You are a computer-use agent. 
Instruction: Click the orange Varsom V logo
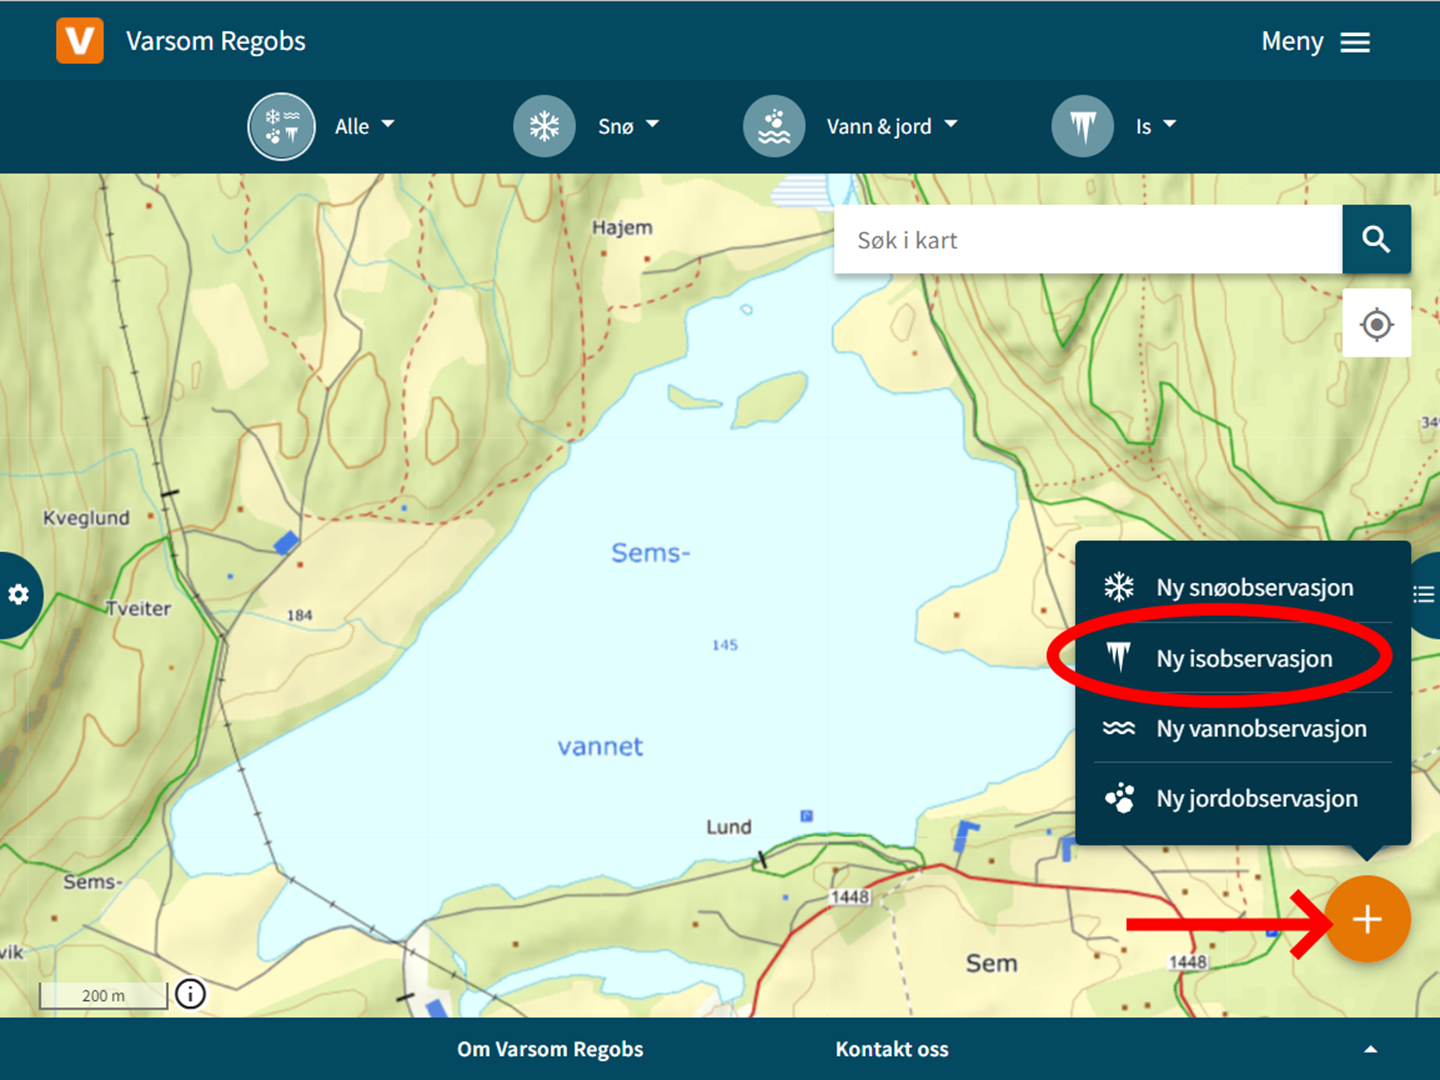pyautogui.click(x=80, y=41)
